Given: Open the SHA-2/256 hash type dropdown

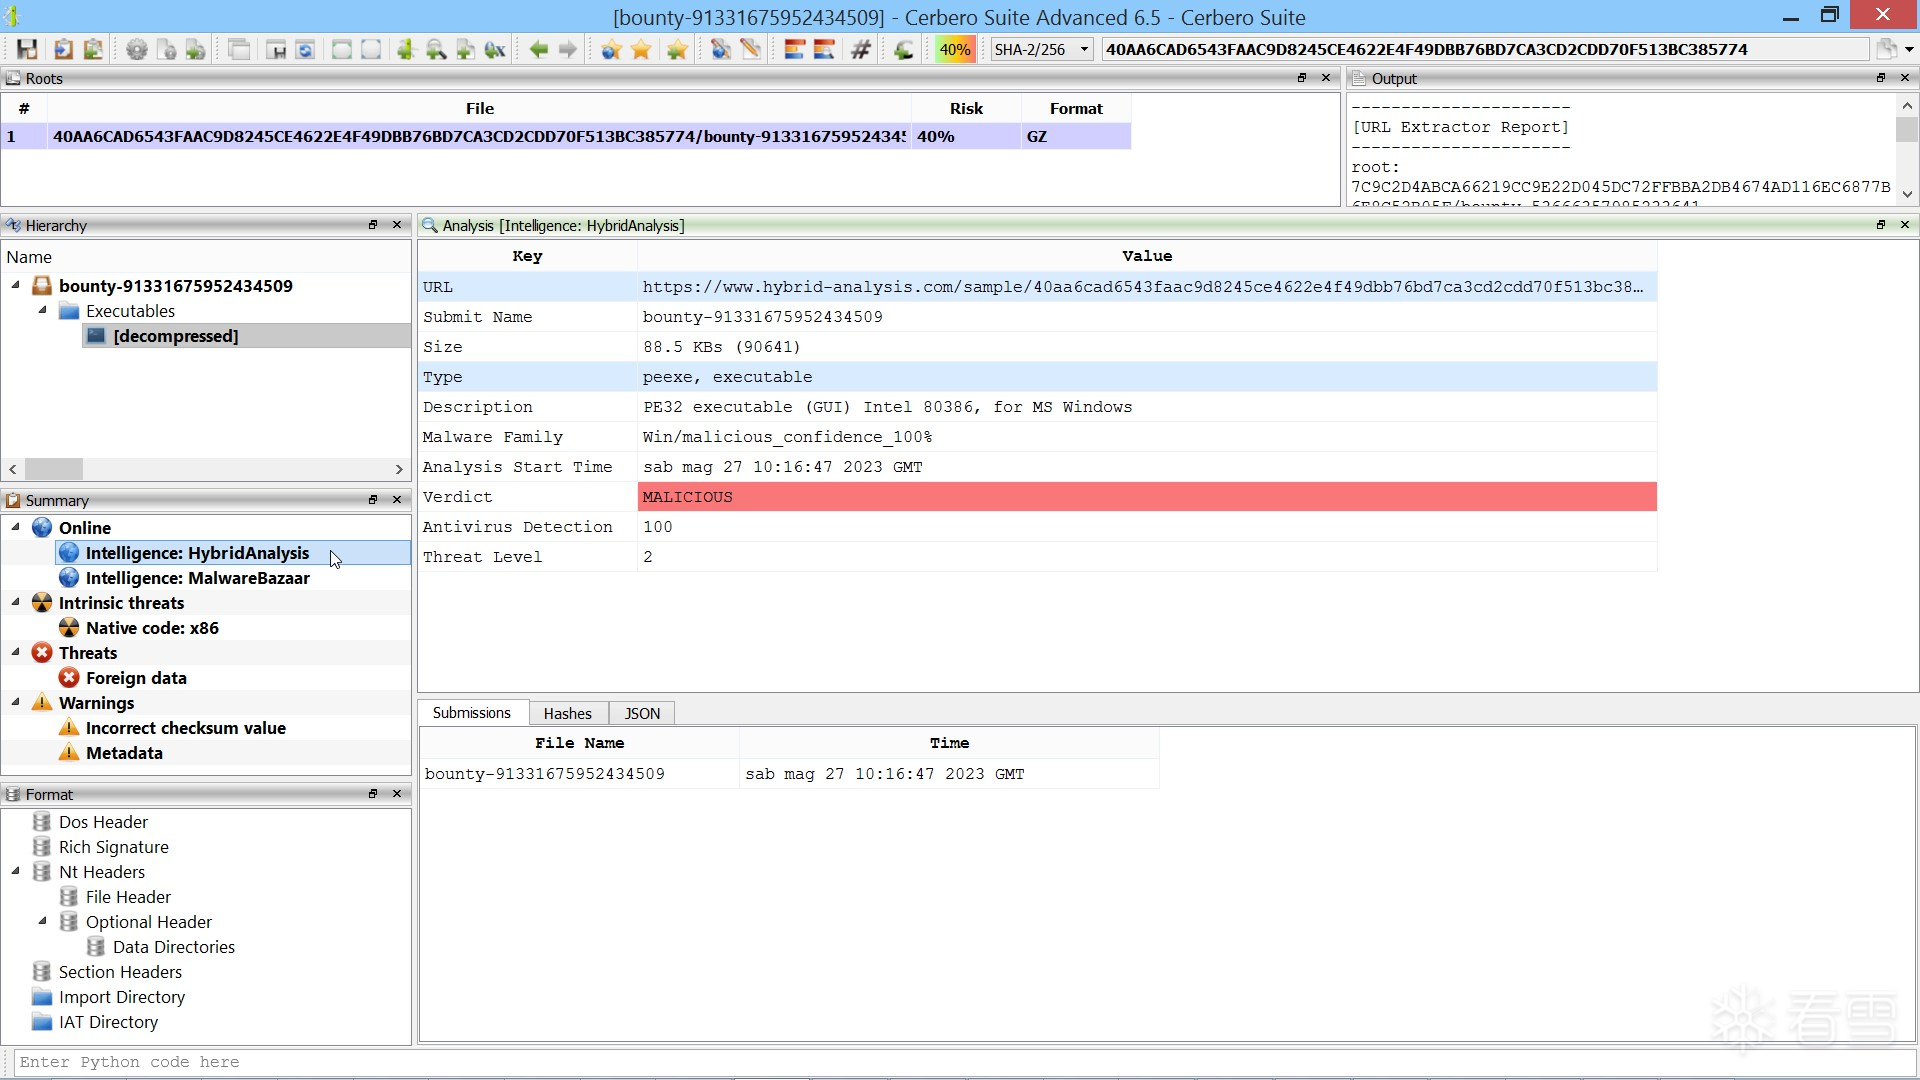Looking at the screenshot, I should 1083,49.
